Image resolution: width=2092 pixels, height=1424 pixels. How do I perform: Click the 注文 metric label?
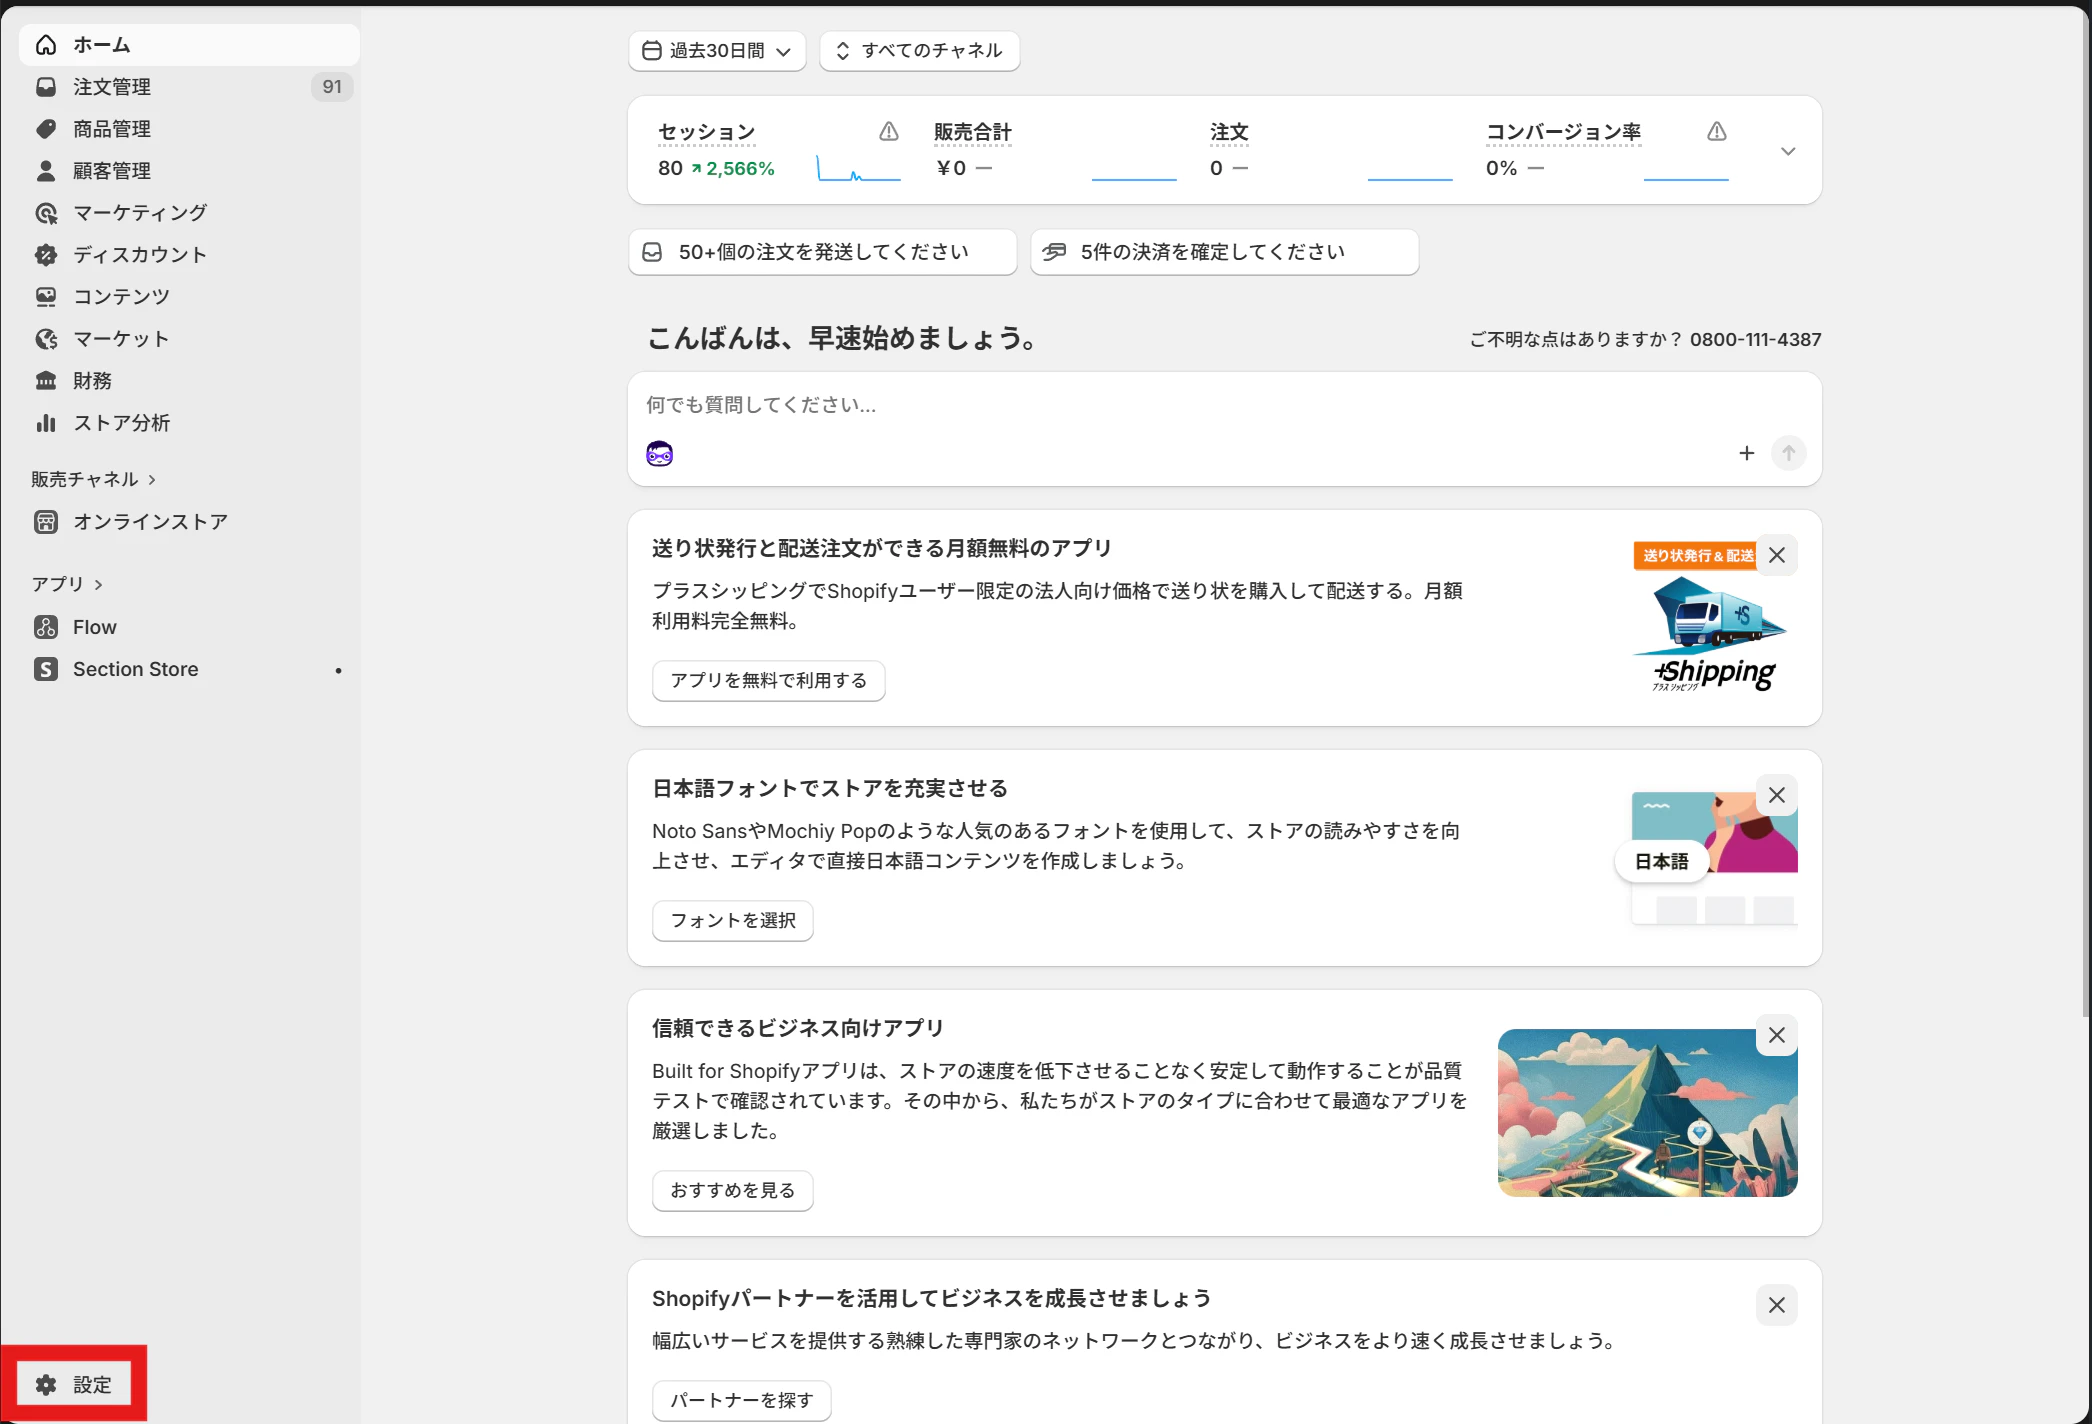1229,132
